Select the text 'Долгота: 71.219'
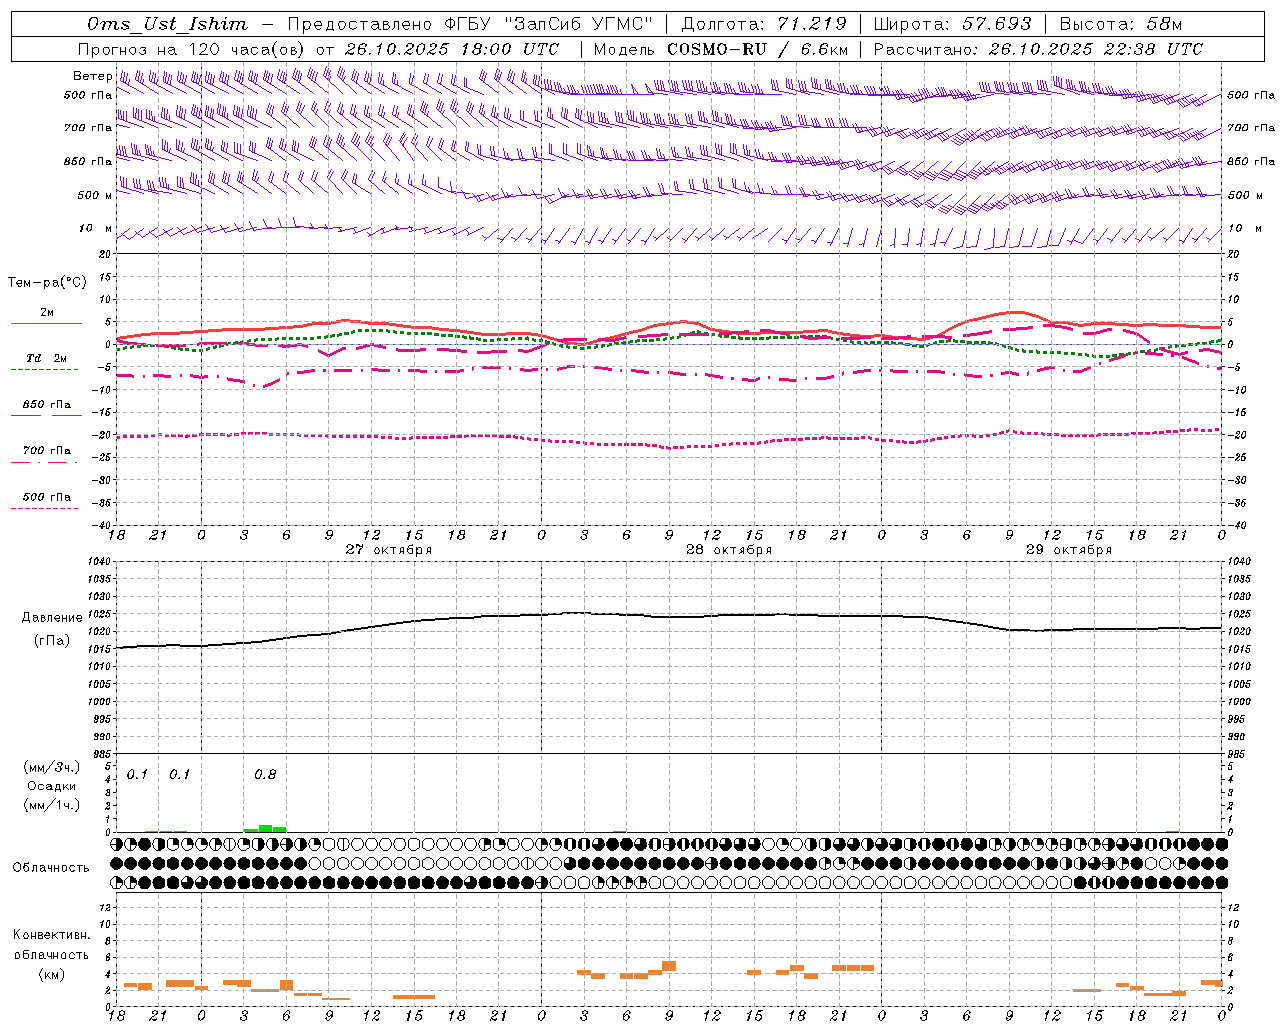Screen dimensions: 1280x1024 [x=764, y=24]
